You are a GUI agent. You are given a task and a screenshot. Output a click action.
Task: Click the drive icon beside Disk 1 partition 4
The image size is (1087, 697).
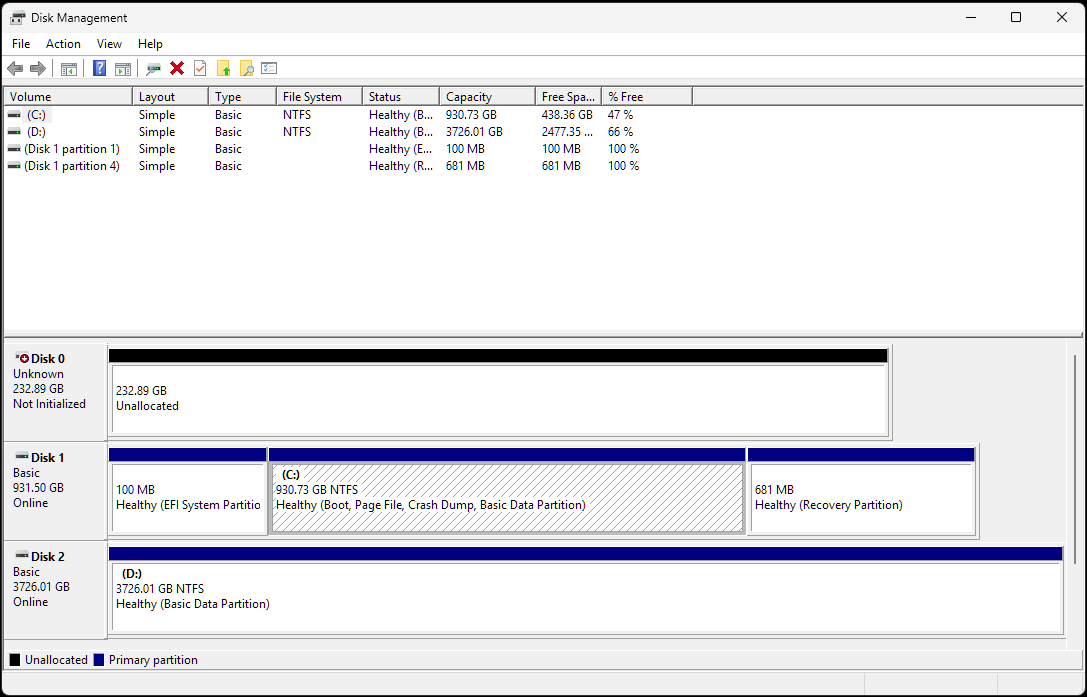tap(14, 166)
